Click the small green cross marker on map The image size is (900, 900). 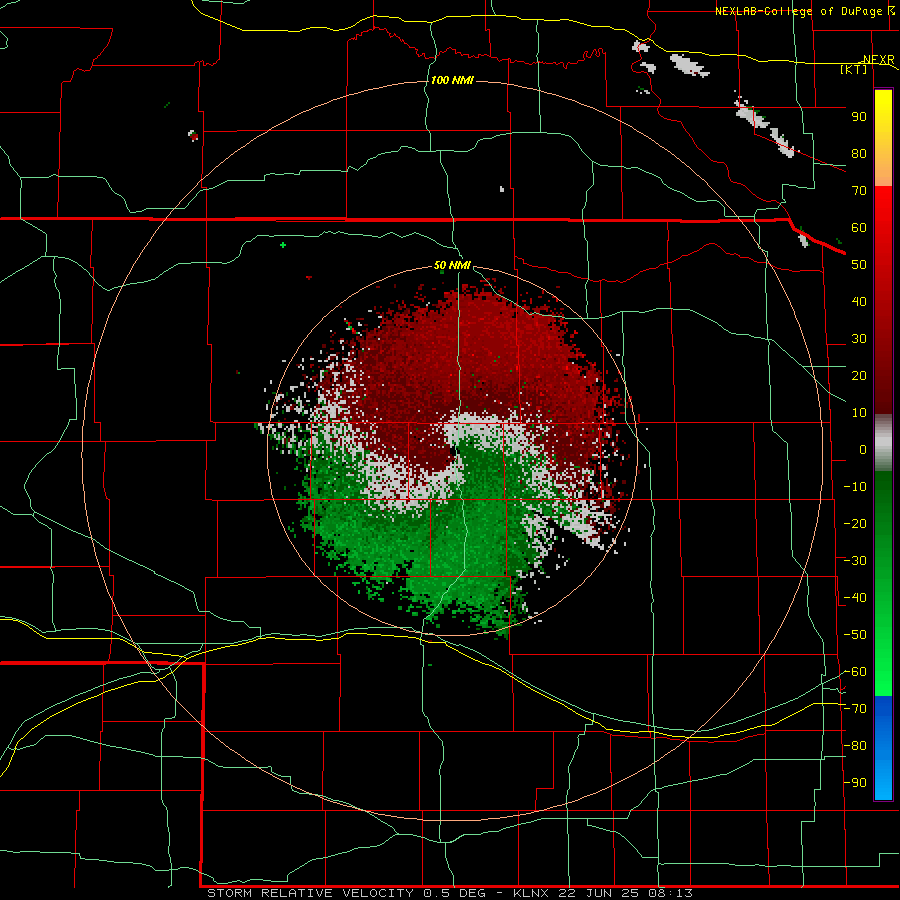[283, 245]
